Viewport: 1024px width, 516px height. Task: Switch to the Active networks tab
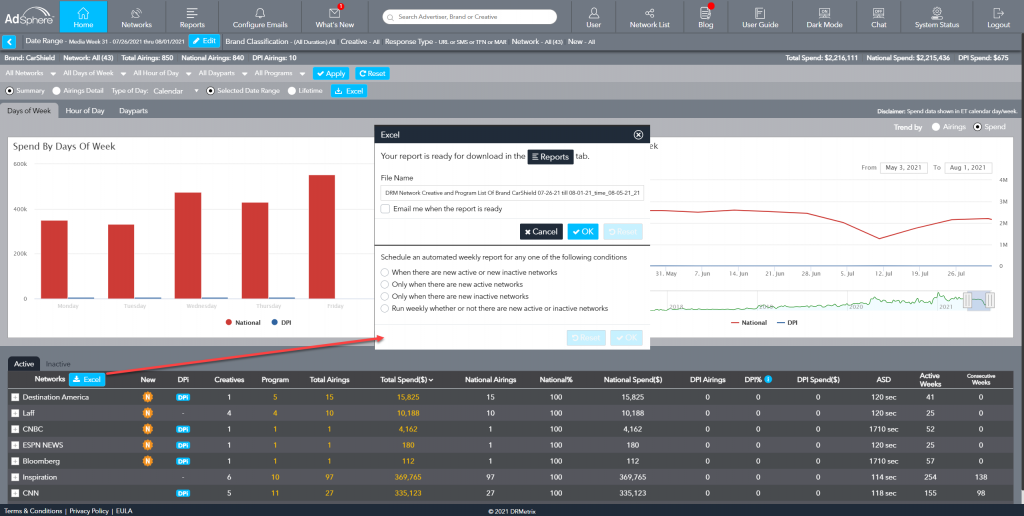point(24,364)
